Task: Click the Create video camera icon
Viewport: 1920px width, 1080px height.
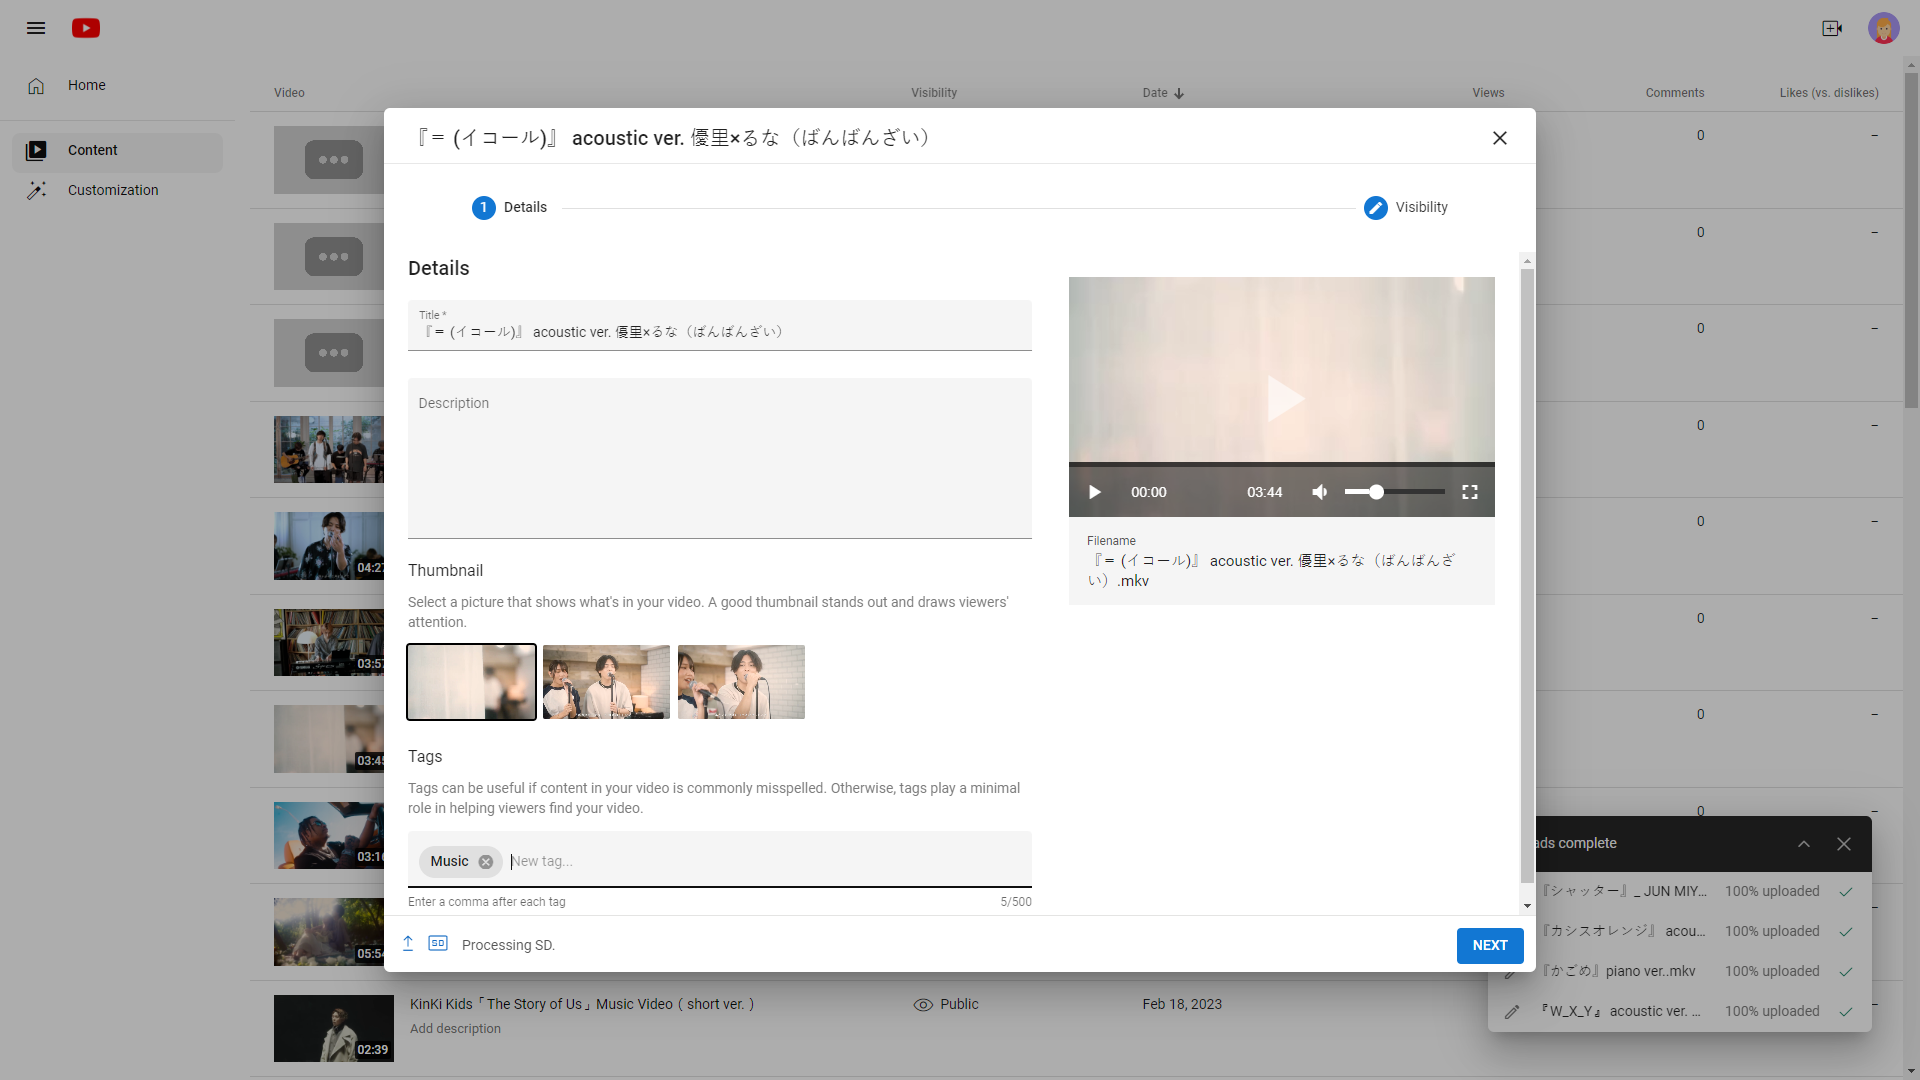Action: pyautogui.click(x=1831, y=28)
